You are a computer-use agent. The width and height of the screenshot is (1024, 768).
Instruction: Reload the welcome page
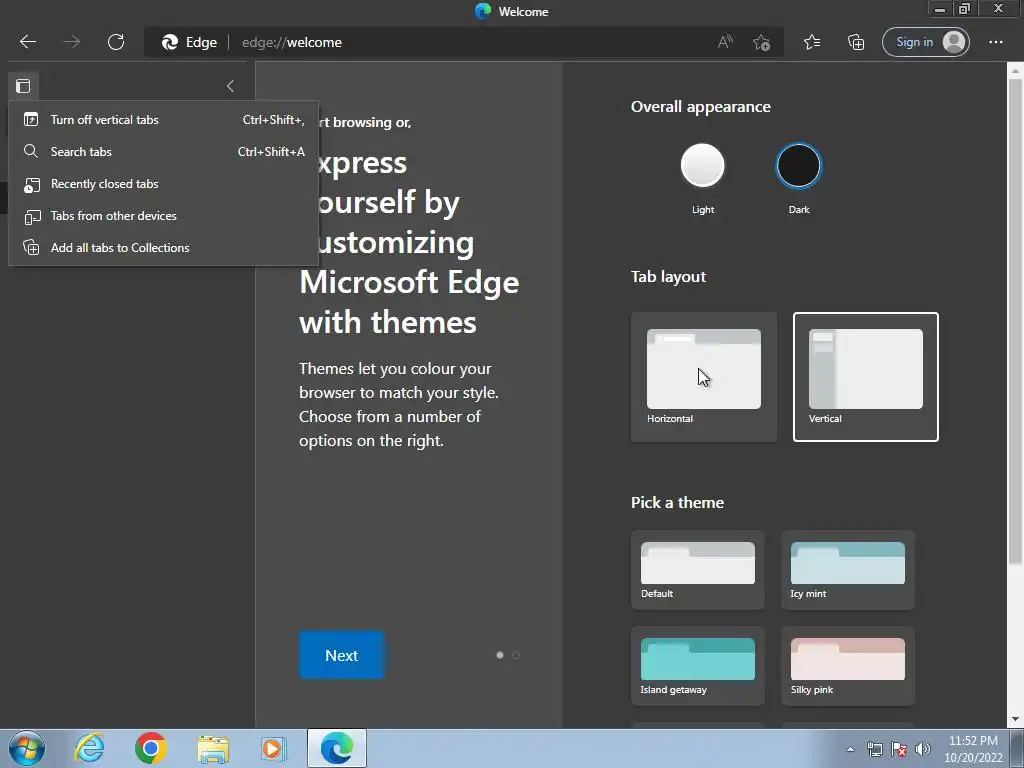click(x=116, y=42)
